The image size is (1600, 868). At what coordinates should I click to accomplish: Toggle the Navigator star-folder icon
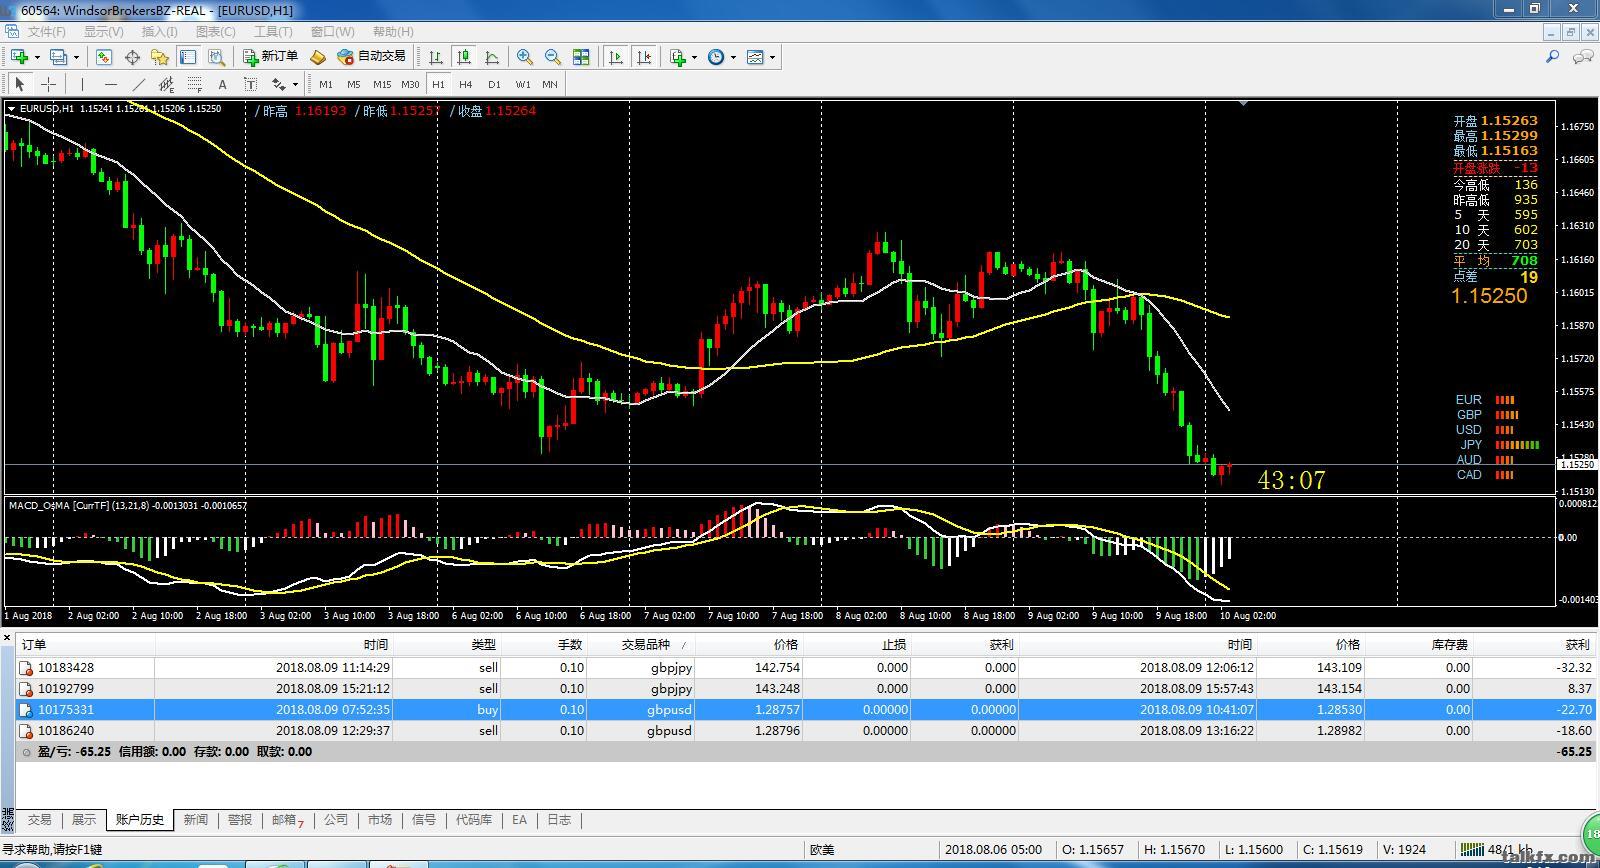click(x=159, y=57)
